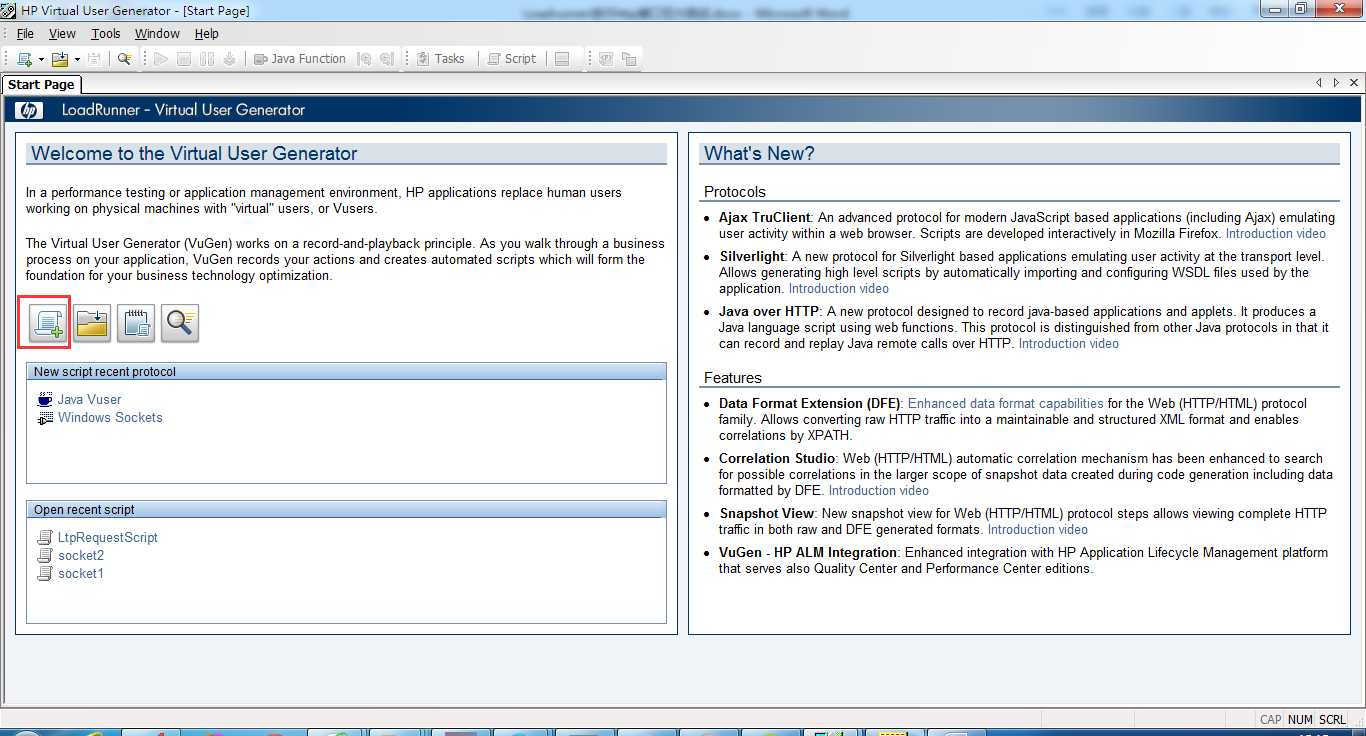Click New Script icon in the toolbar
Screen dimensions: 1366x736
click(24, 59)
